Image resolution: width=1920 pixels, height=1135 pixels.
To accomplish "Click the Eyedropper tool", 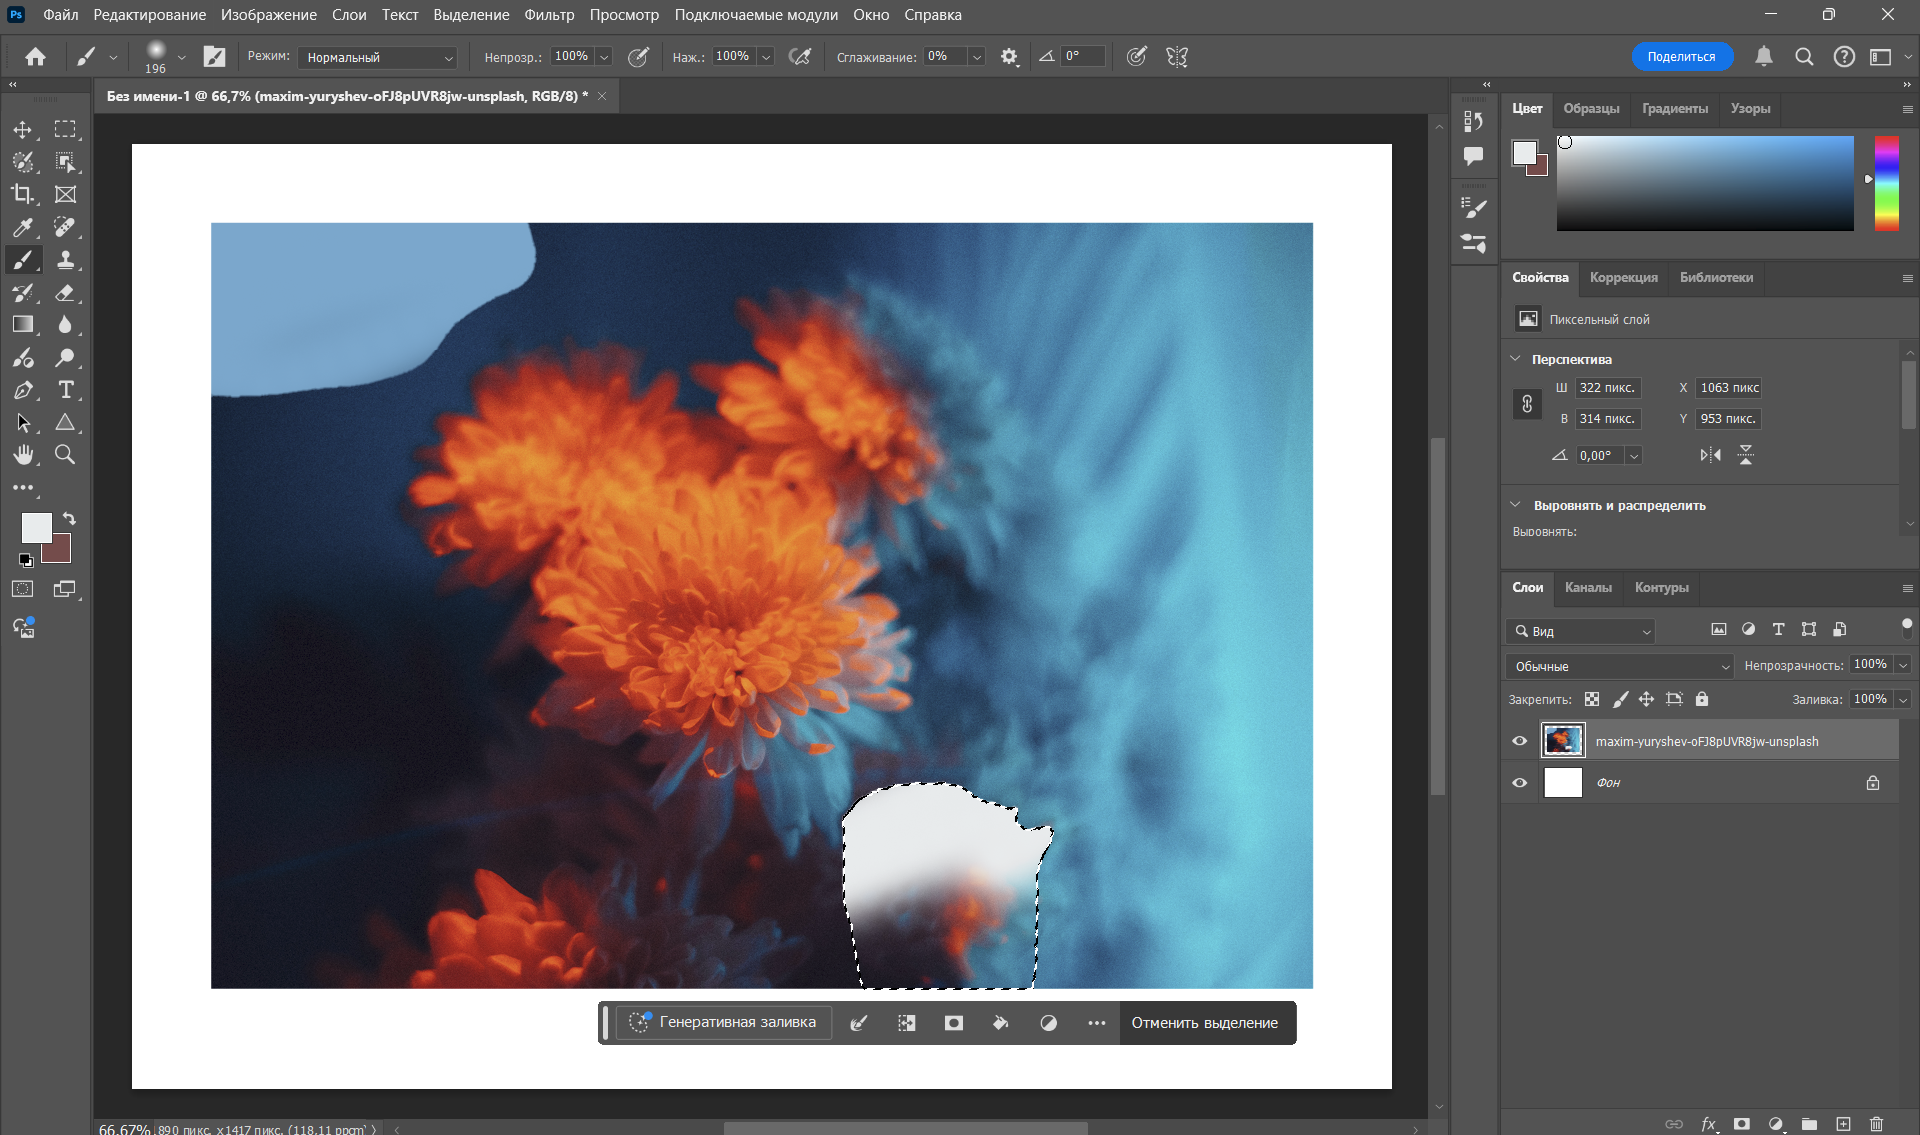I will tap(22, 228).
